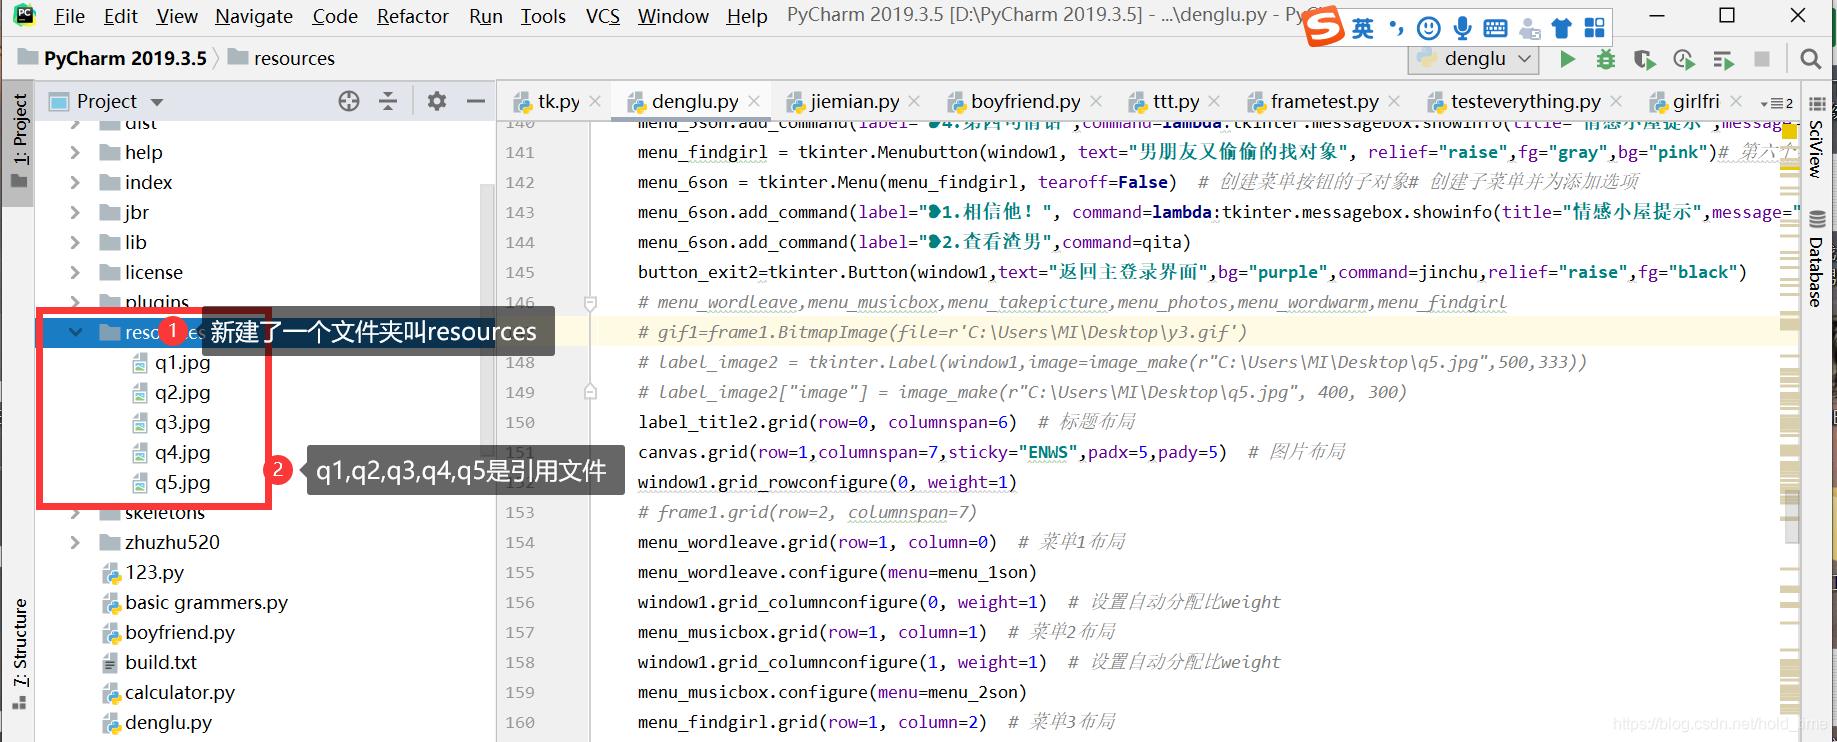Screen dimensions: 1837x742
Task: Expand the help folder
Action: [75, 152]
